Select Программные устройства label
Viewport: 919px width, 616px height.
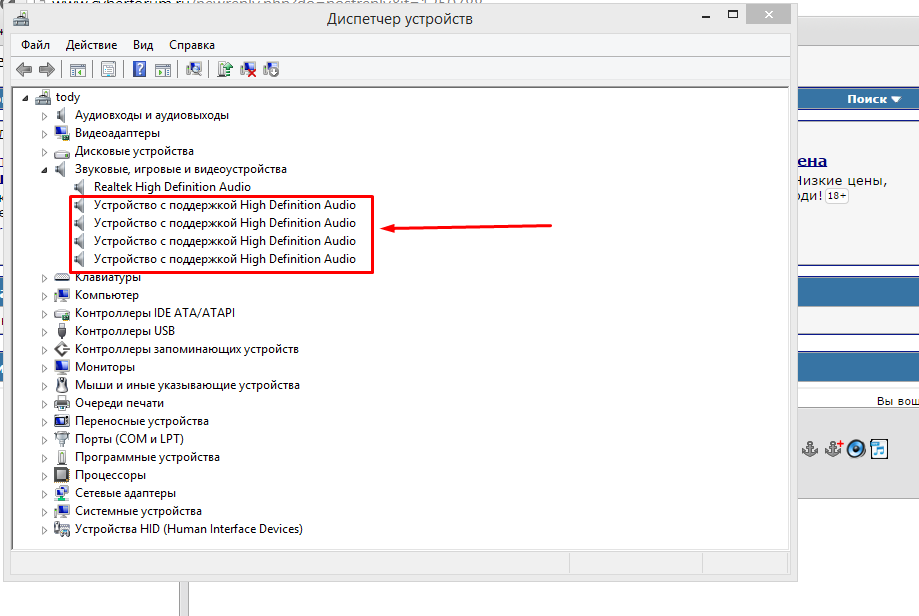coord(147,457)
